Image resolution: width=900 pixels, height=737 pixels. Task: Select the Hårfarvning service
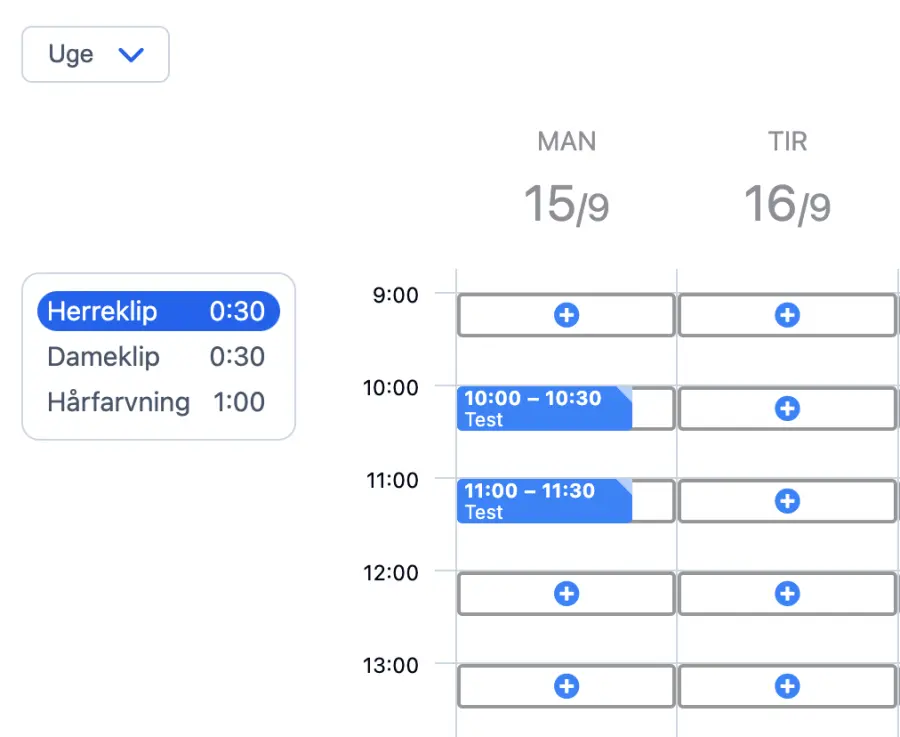pyautogui.click(x=158, y=402)
